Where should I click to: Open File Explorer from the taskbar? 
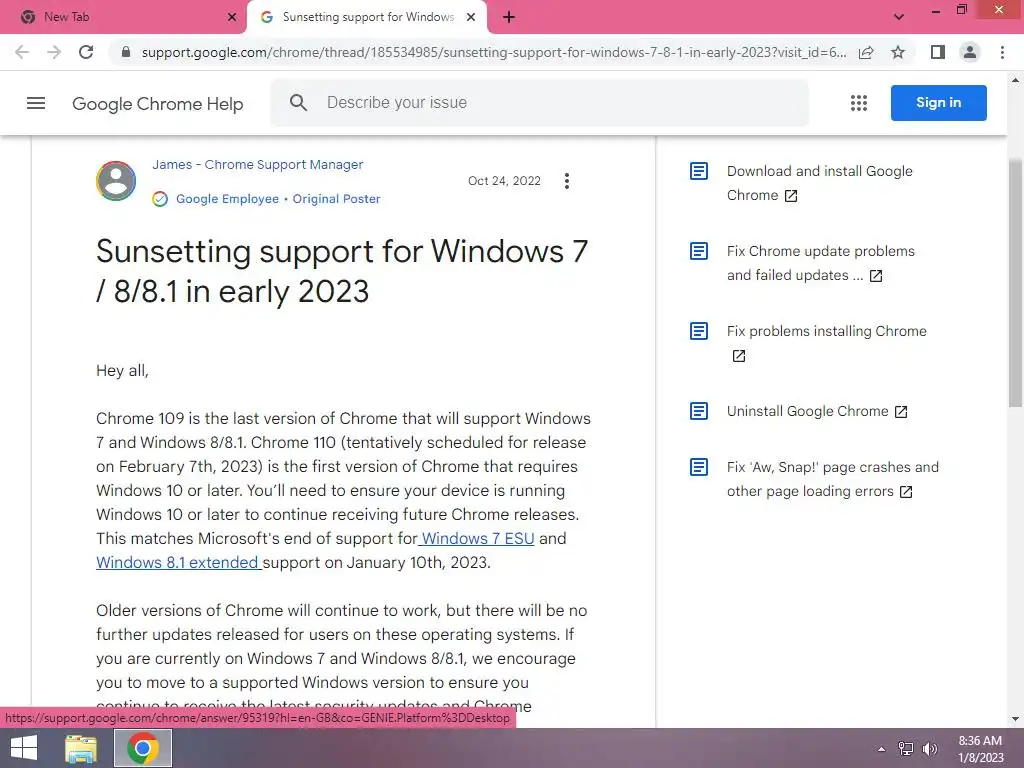(81, 748)
